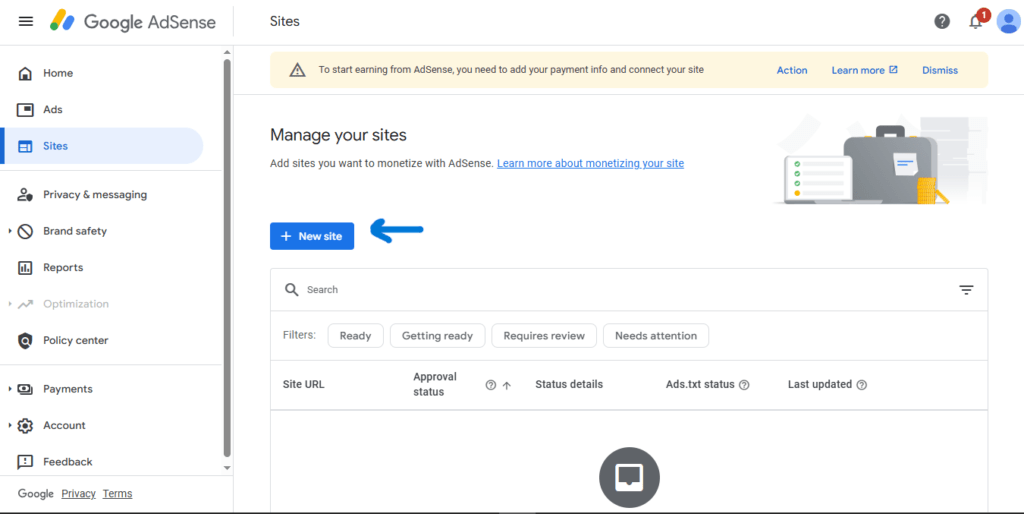Open the banner Learn more link
1024x514 pixels.
coord(865,71)
